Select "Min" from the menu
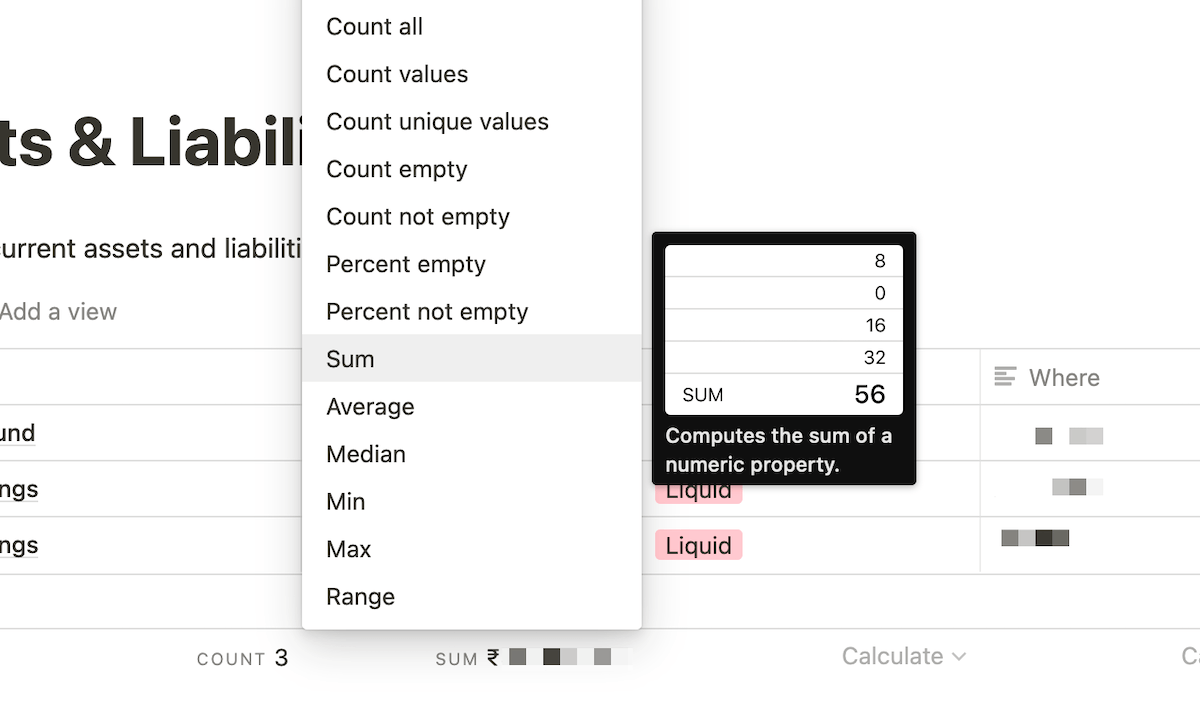Image resolution: width=1200 pixels, height=716 pixels. point(344,501)
